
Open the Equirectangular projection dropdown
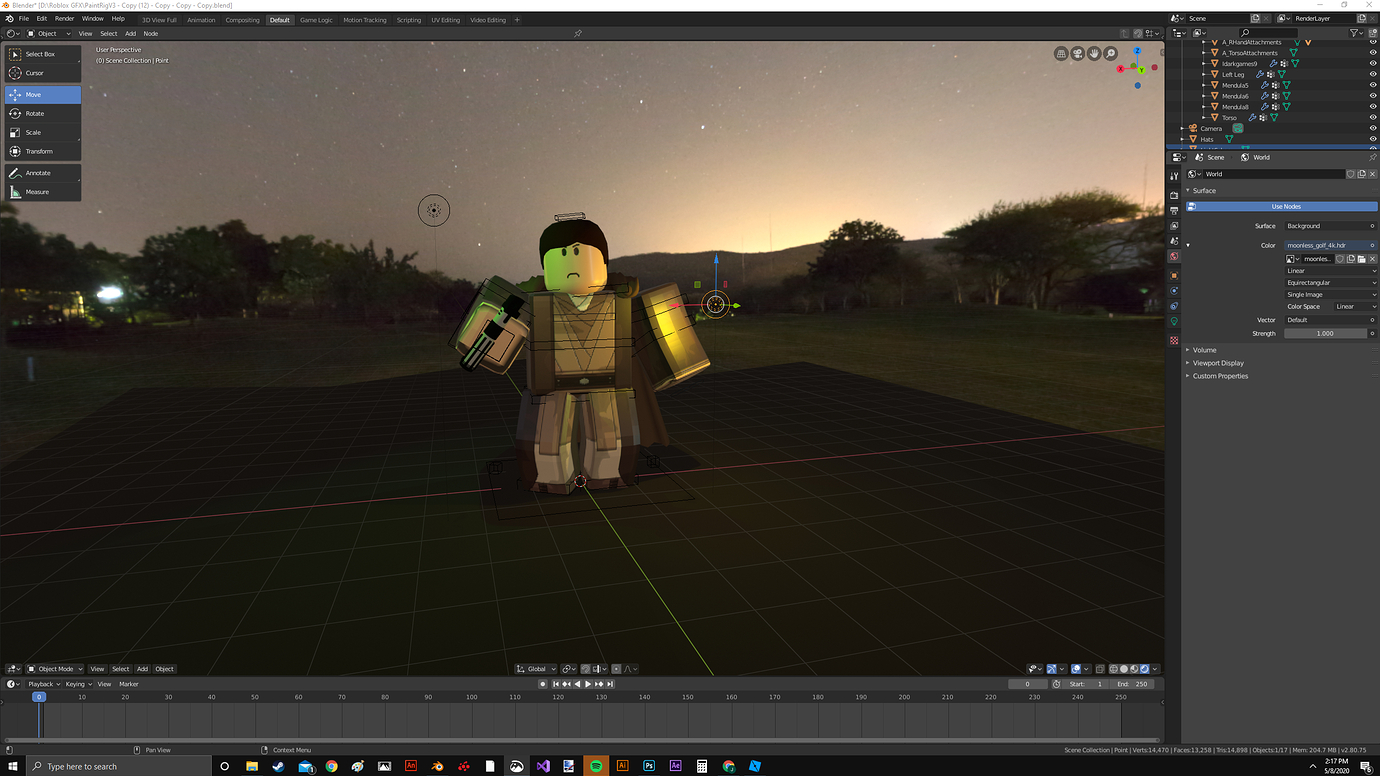[1330, 282]
